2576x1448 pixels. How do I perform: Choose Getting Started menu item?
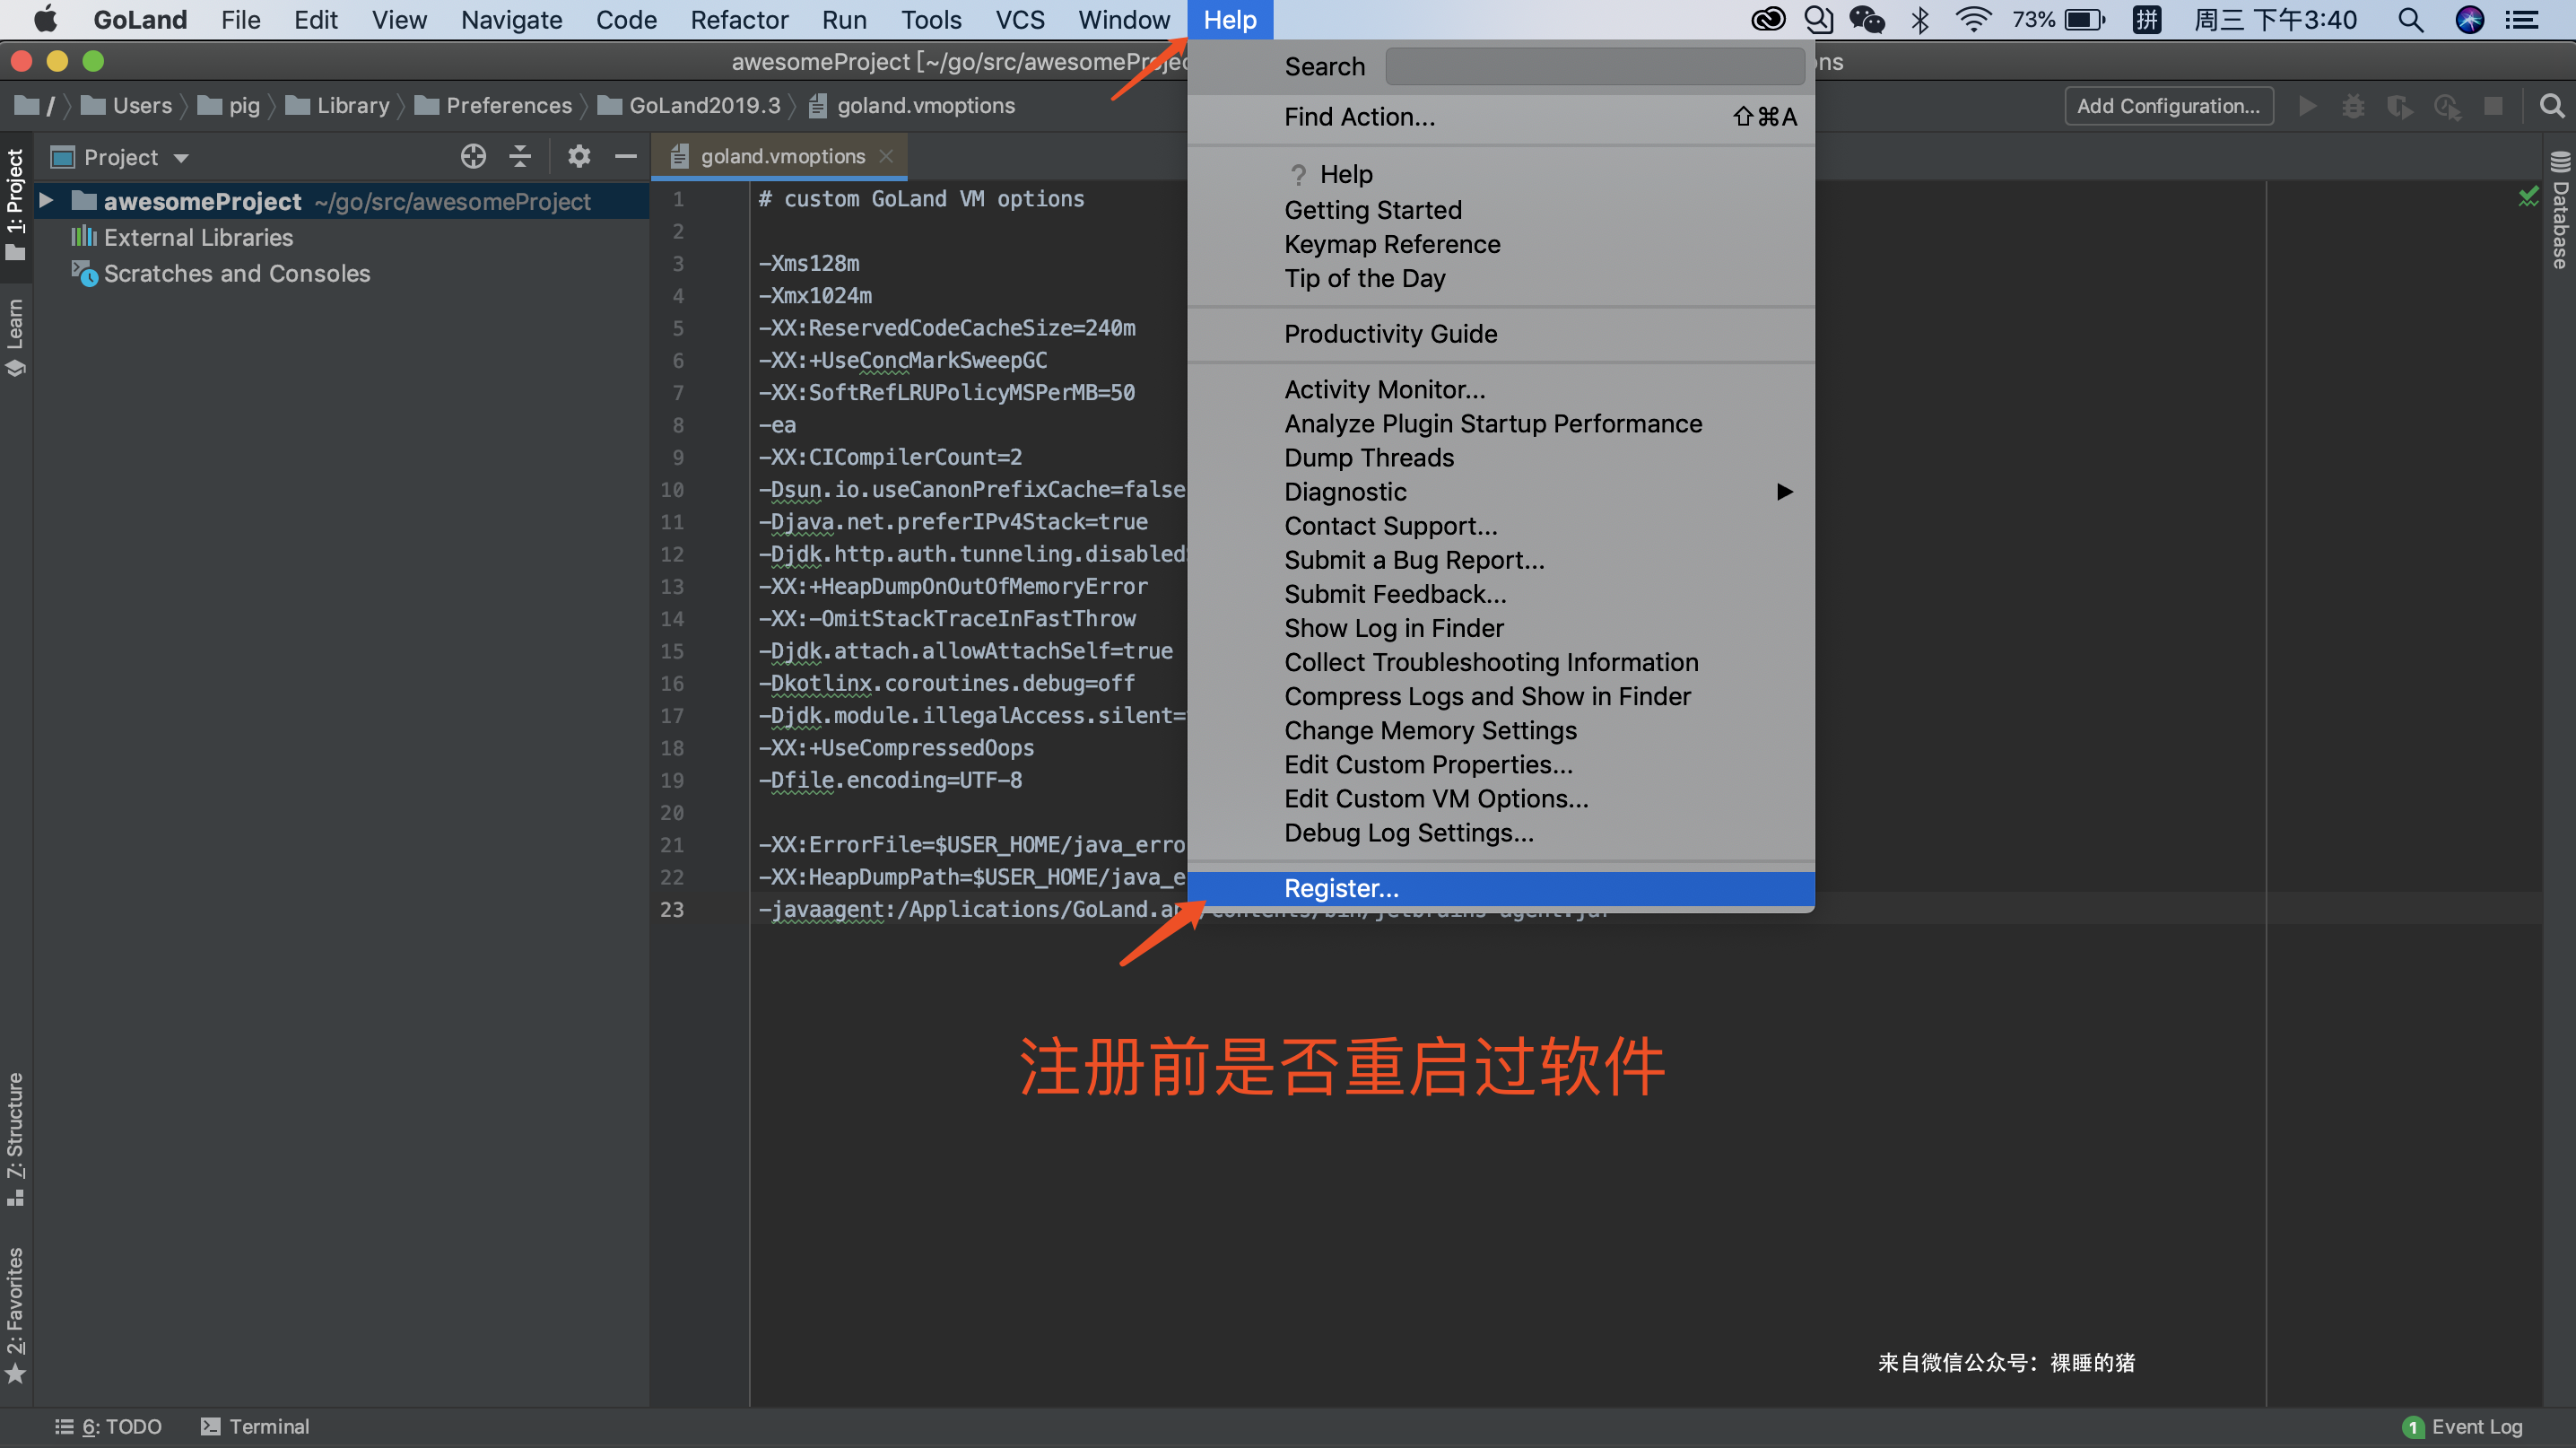point(1501,211)
